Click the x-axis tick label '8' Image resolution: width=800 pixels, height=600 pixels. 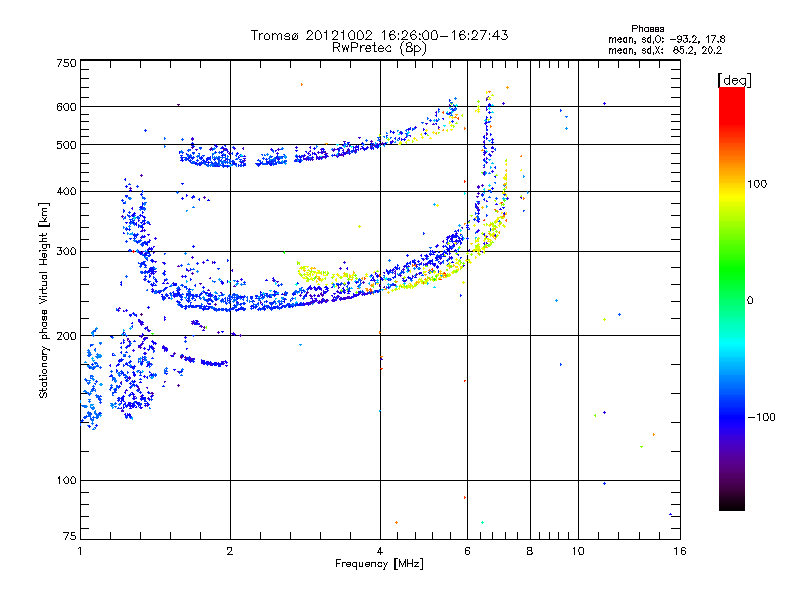pyautogui.click(x=530, y=551)
